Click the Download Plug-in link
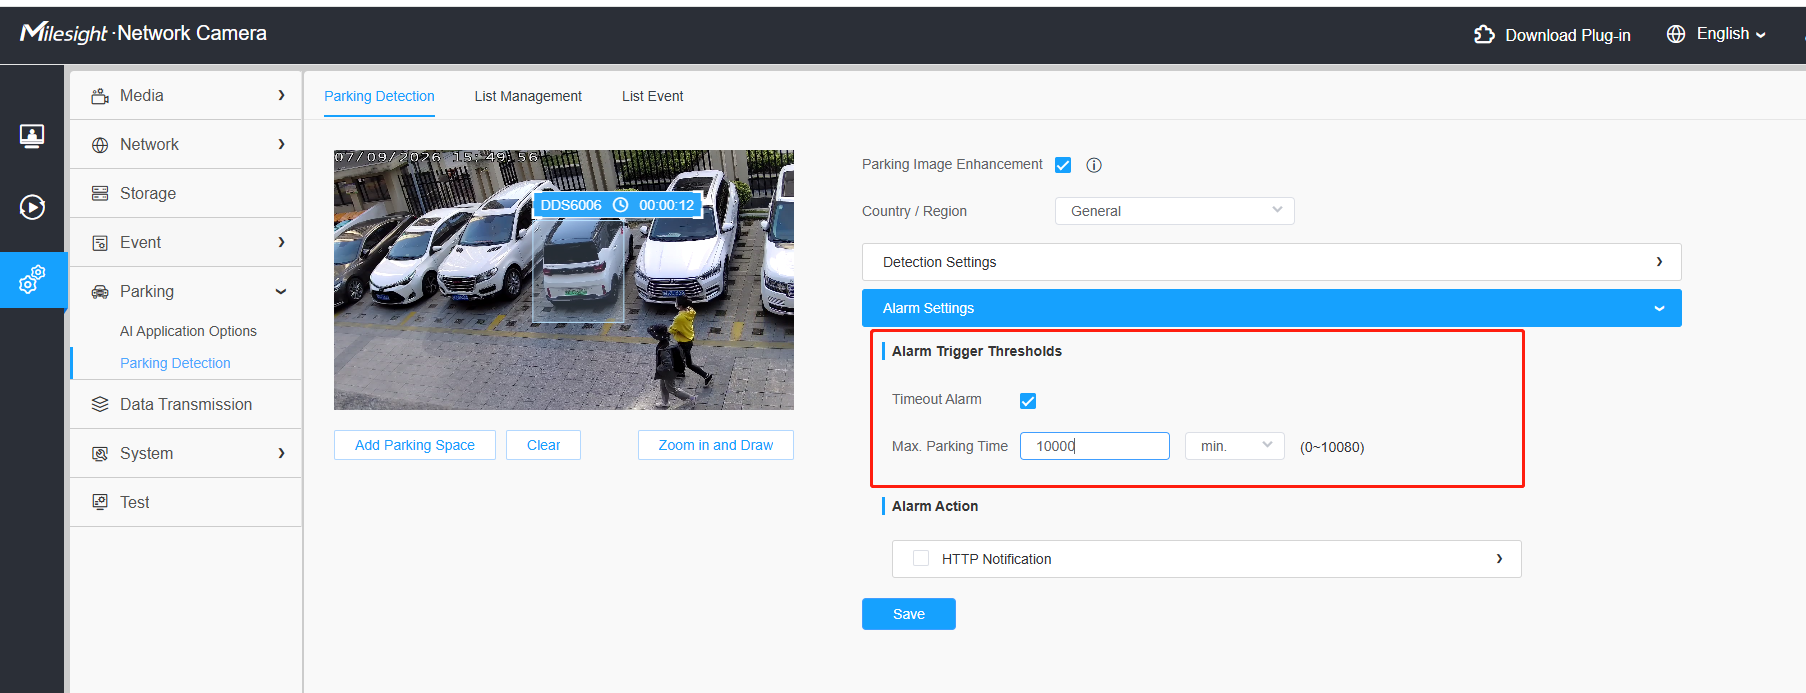This screenshot has width=1806, height=693. (1568, 35)
